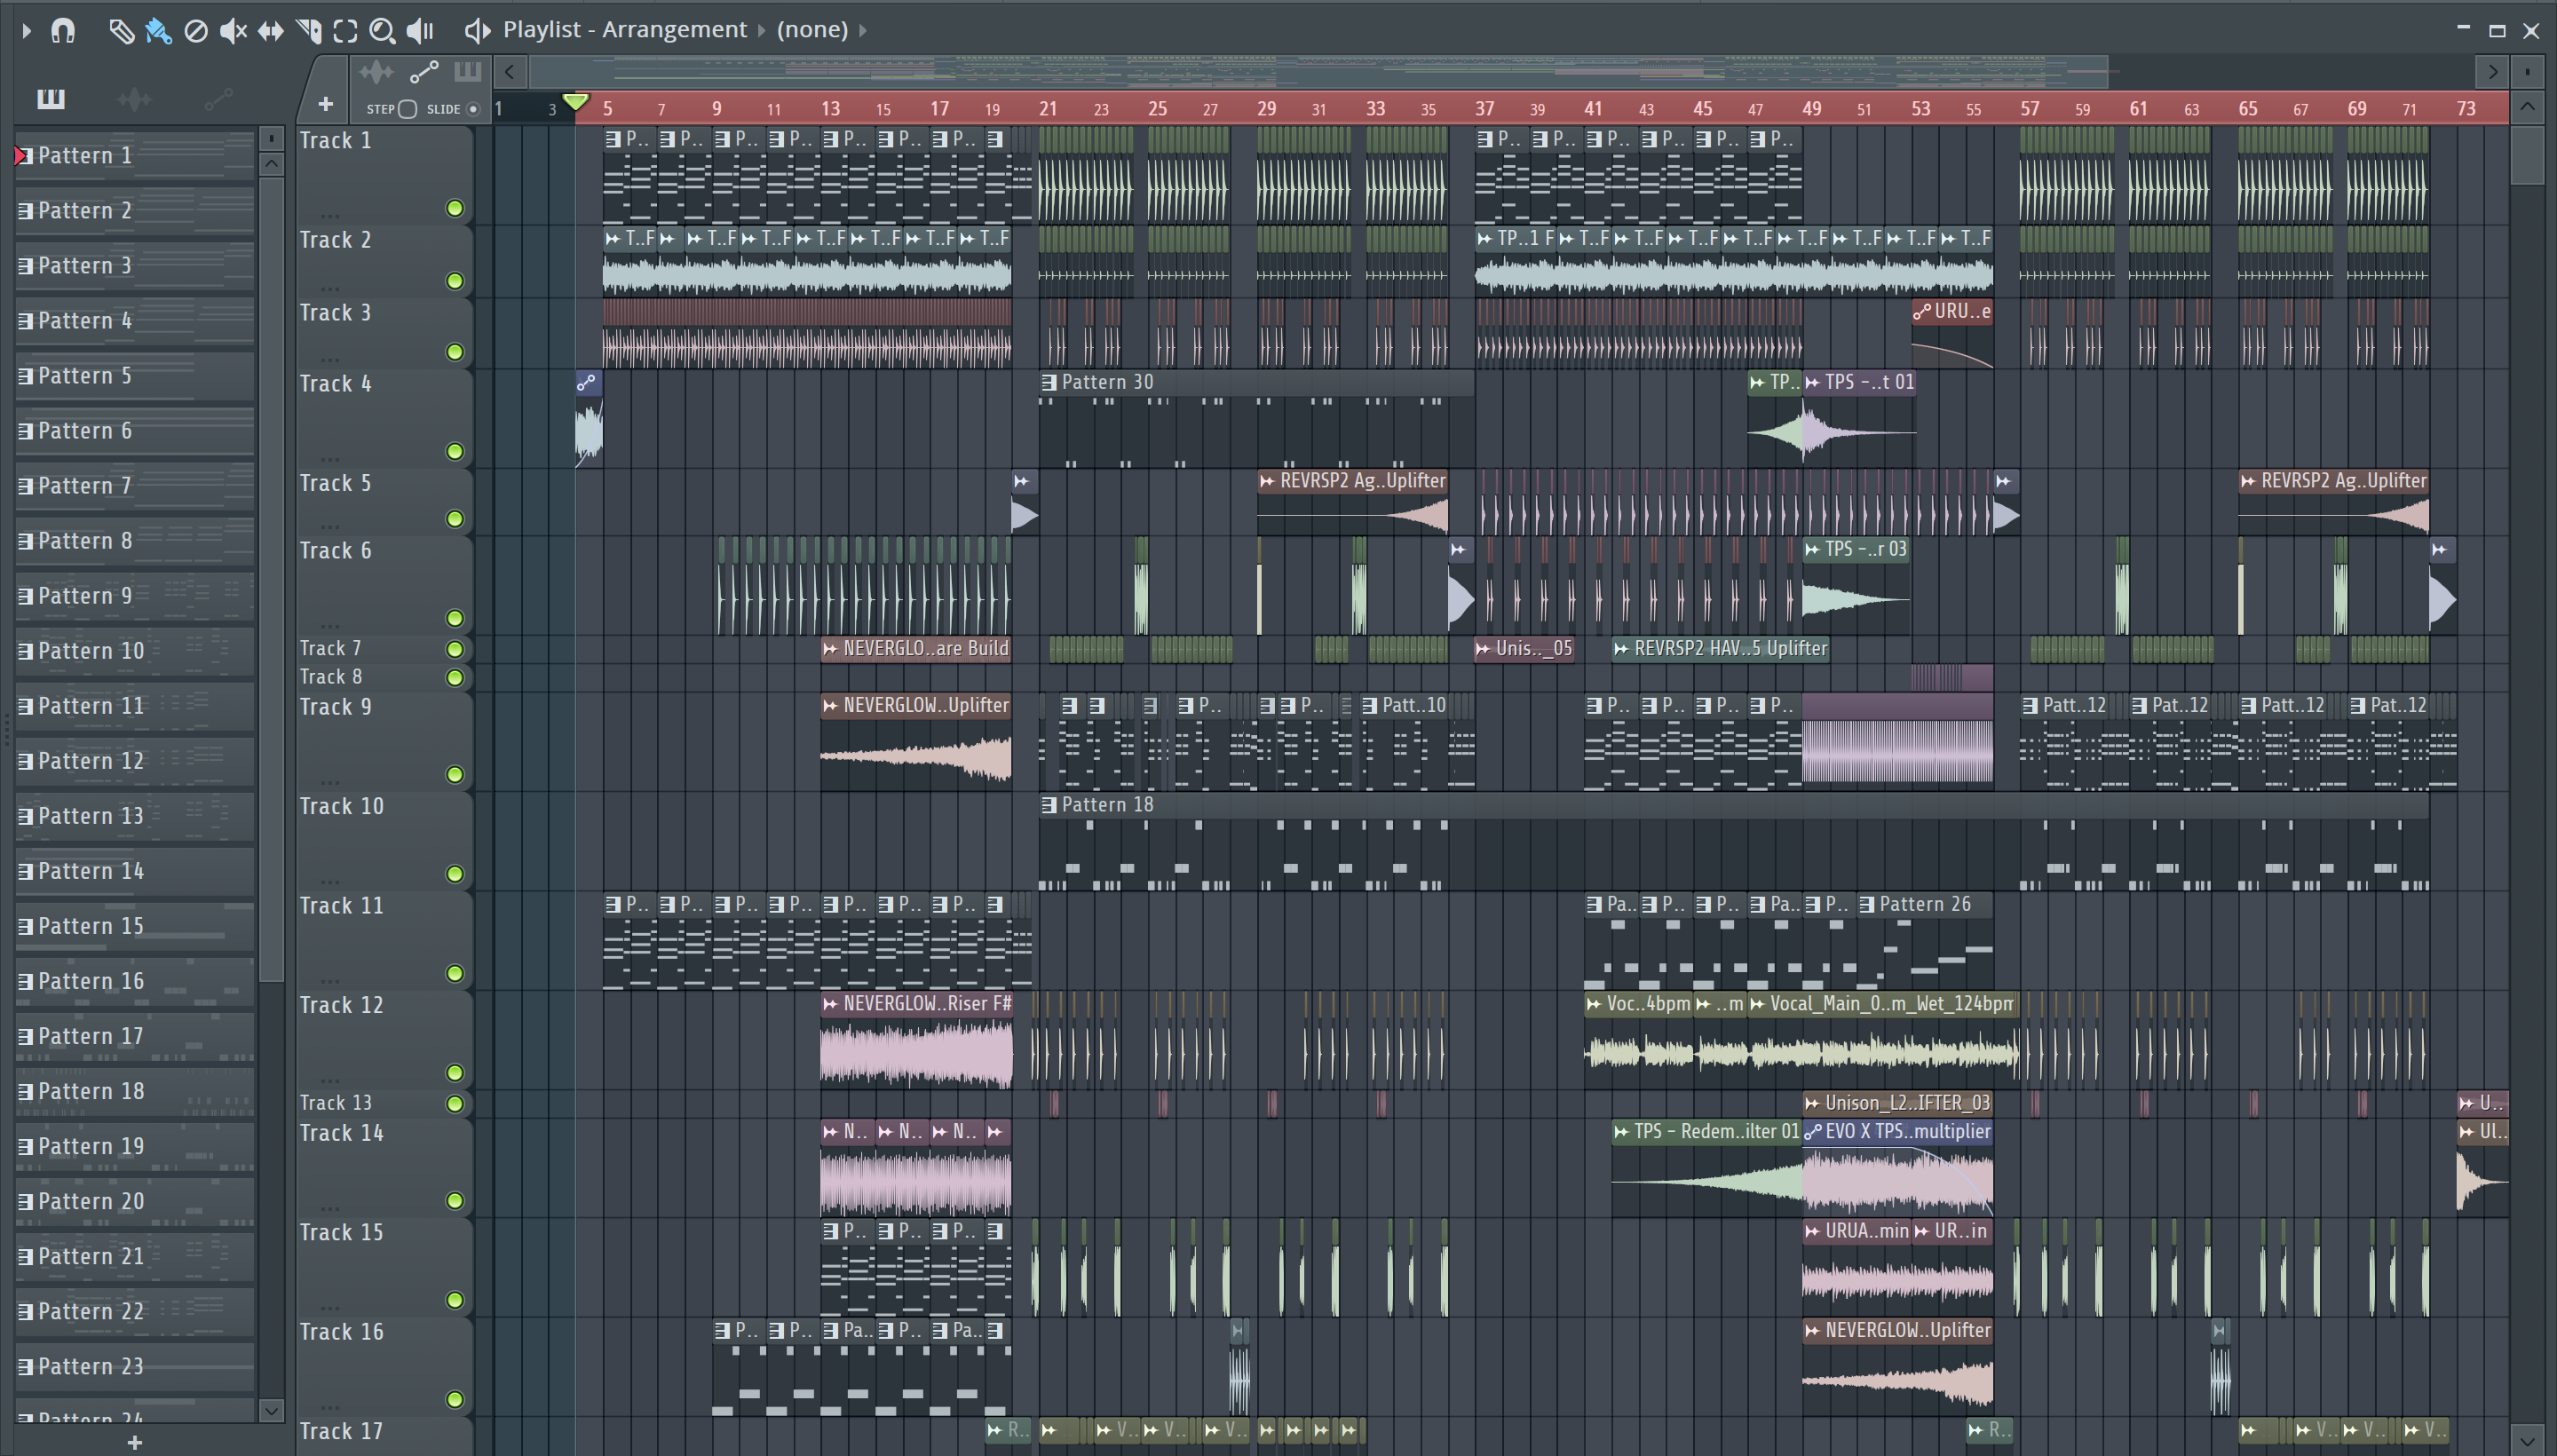Screen dimensions: 2557x1456
Task: Click the playlist vertical scroll-down arrow
Action: 2528,1441
